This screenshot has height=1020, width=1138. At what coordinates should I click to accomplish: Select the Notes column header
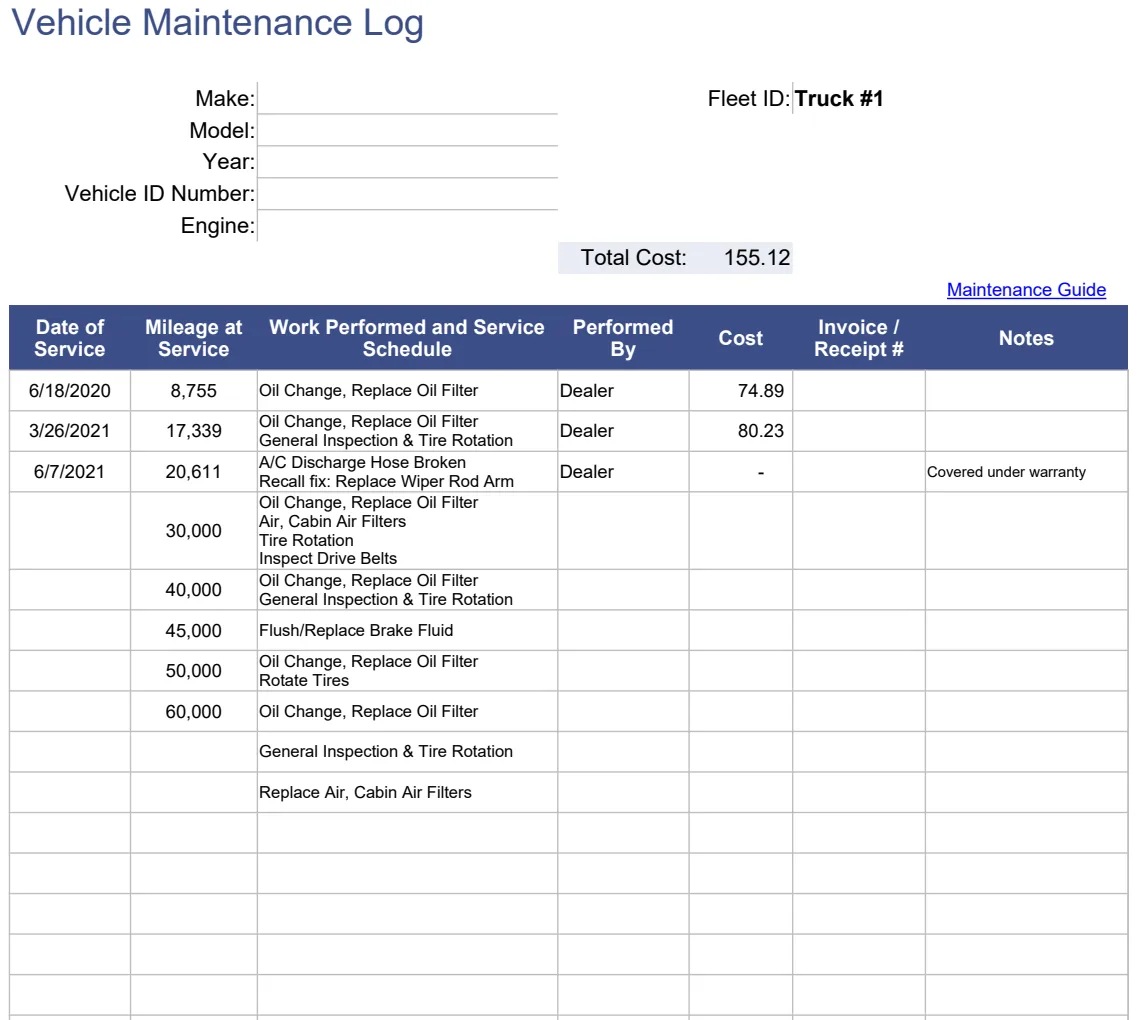(1026, 338)
